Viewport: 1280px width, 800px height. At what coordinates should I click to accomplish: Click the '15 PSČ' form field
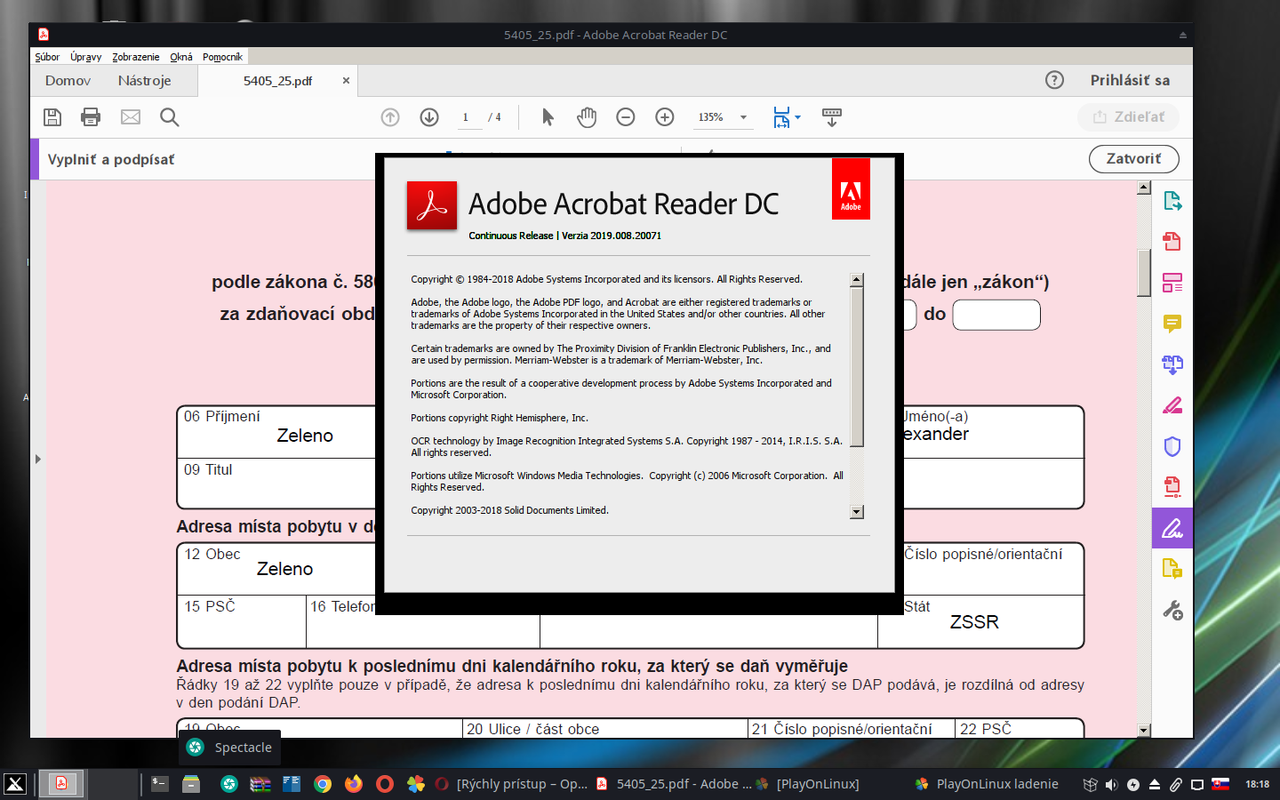click(x=242, y=621)
